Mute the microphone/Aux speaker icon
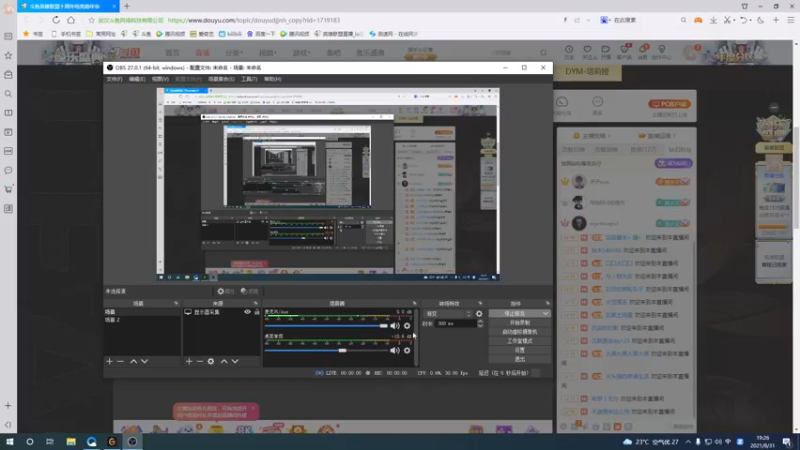The width and height of the screenshot is (800, 450). [x=395, y=326]
